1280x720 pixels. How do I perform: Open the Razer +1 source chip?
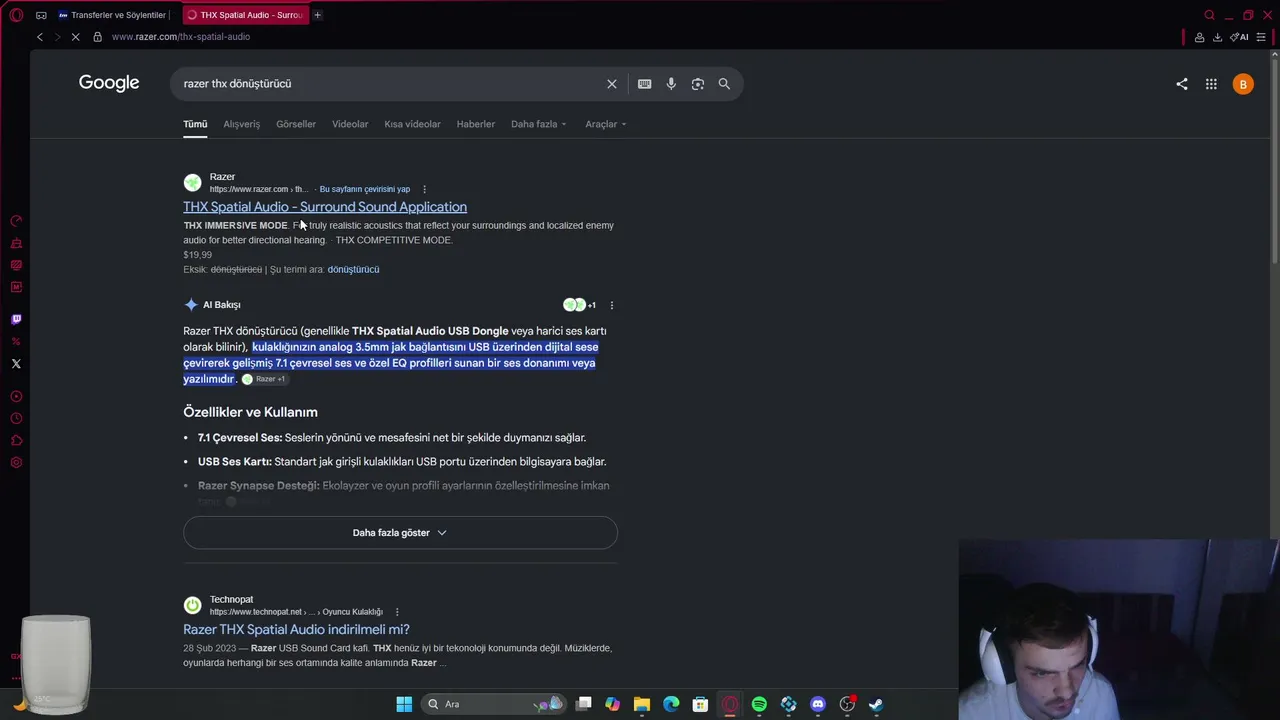pyautogui.click(x=264, y=379)
